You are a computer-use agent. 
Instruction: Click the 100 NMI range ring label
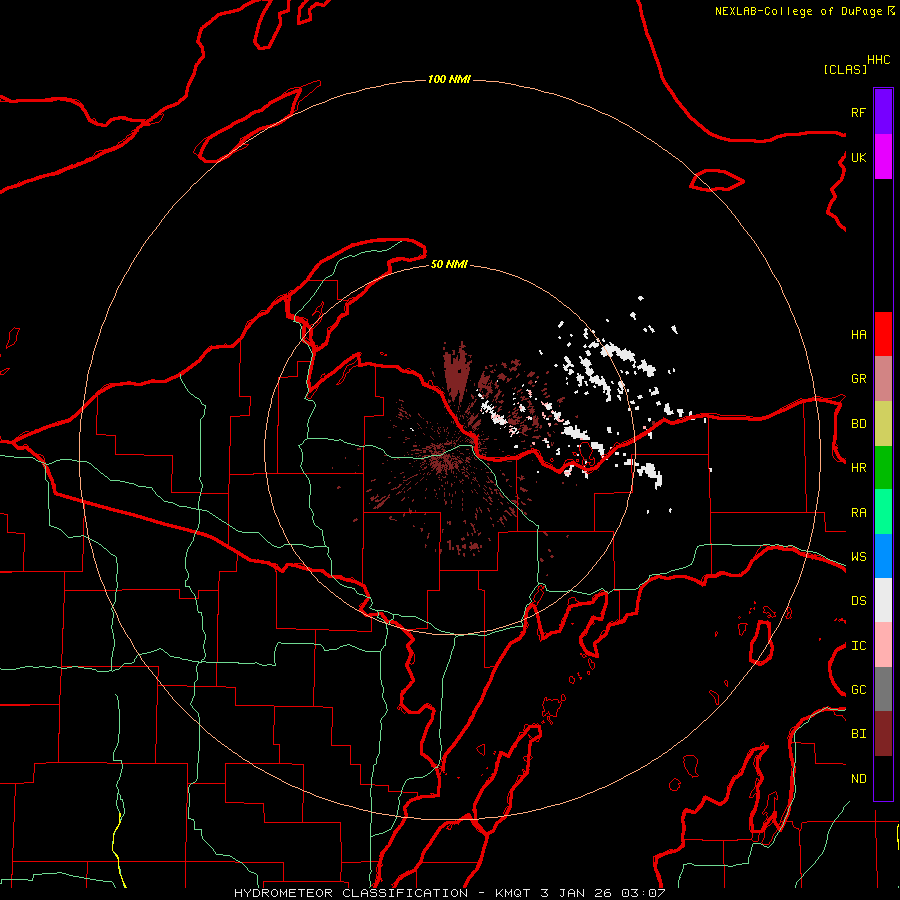pos(449,79)
